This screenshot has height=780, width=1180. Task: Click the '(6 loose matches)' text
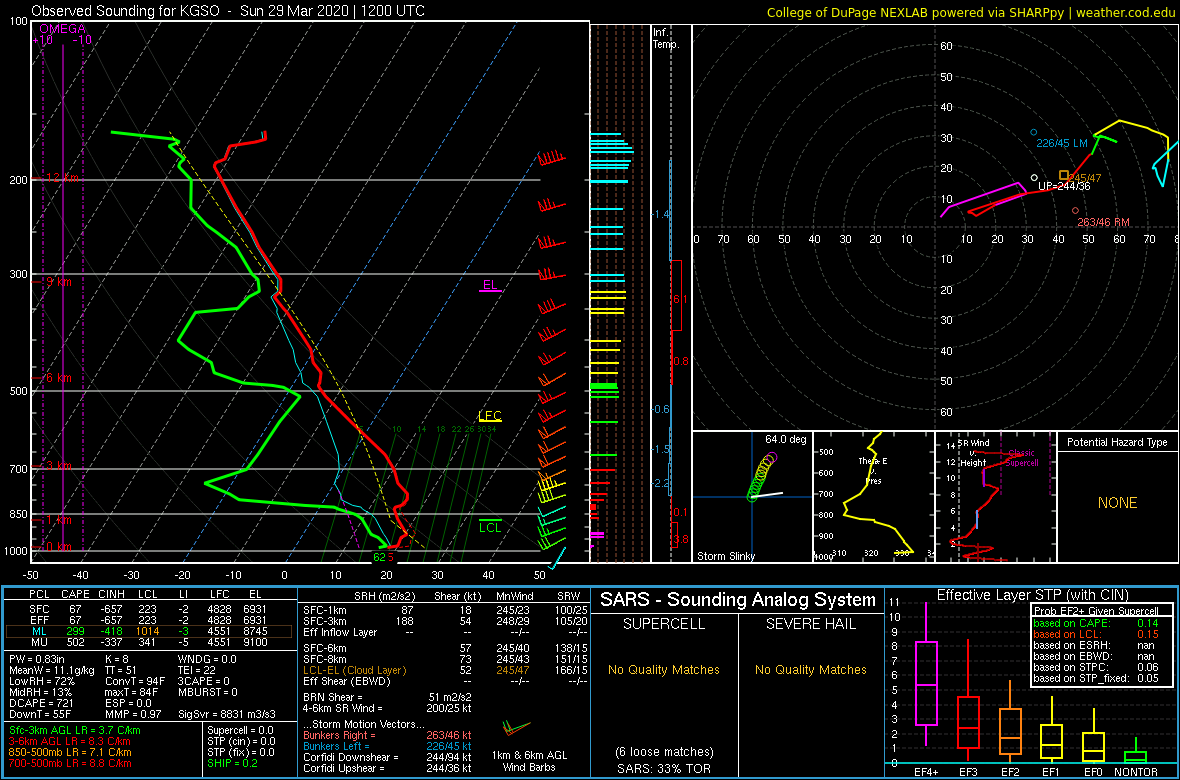coord(664,751)
